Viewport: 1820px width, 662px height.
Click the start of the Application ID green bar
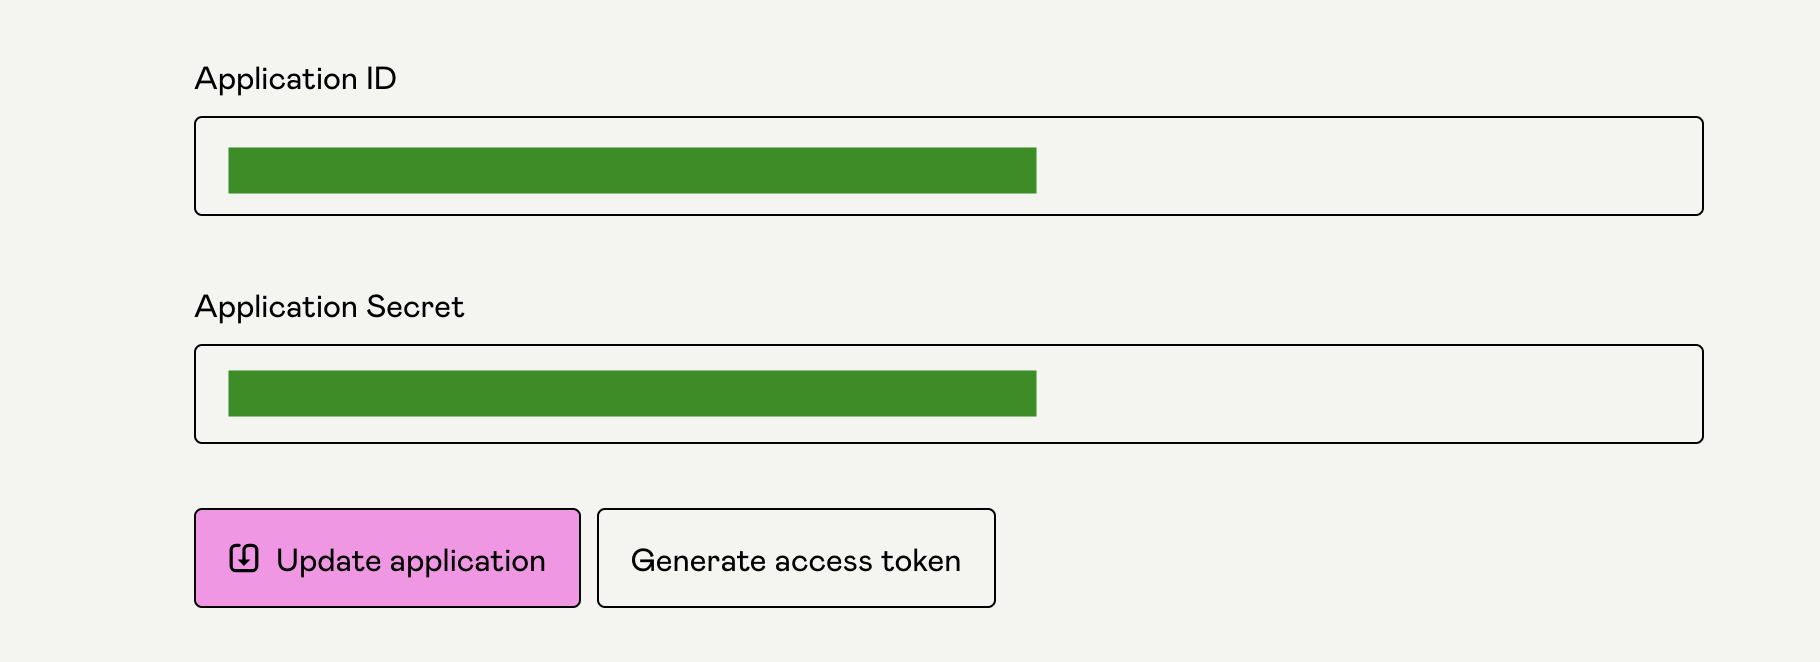click(232, 170)
